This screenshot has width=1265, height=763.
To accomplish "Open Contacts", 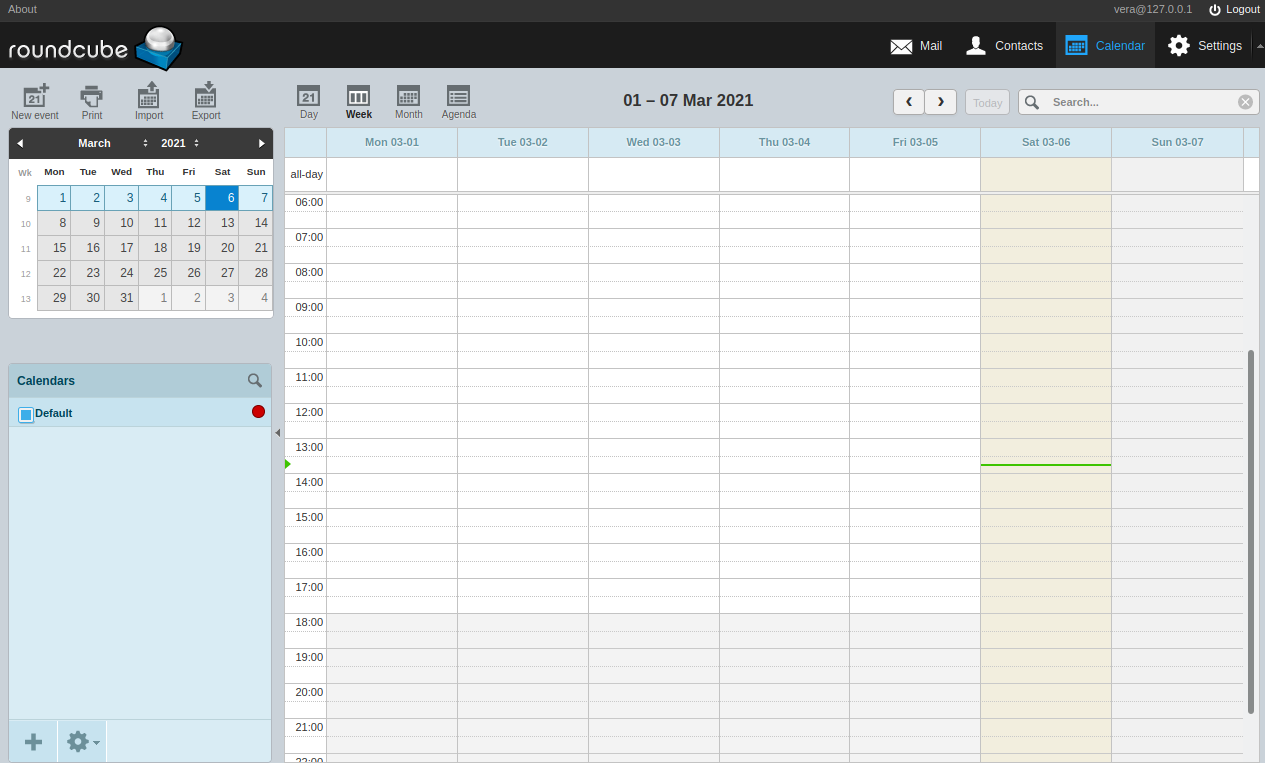I will tap(1004, 45).
